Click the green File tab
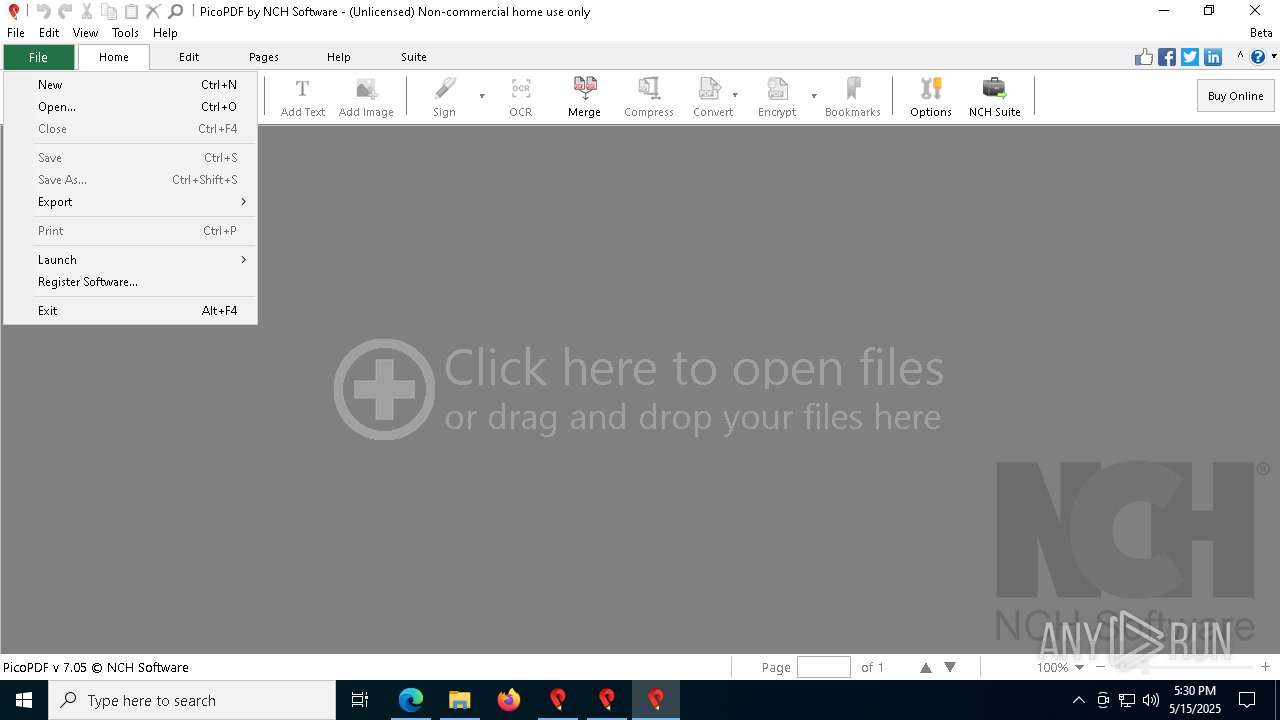Screen dimensions: 1280x720 38,57
